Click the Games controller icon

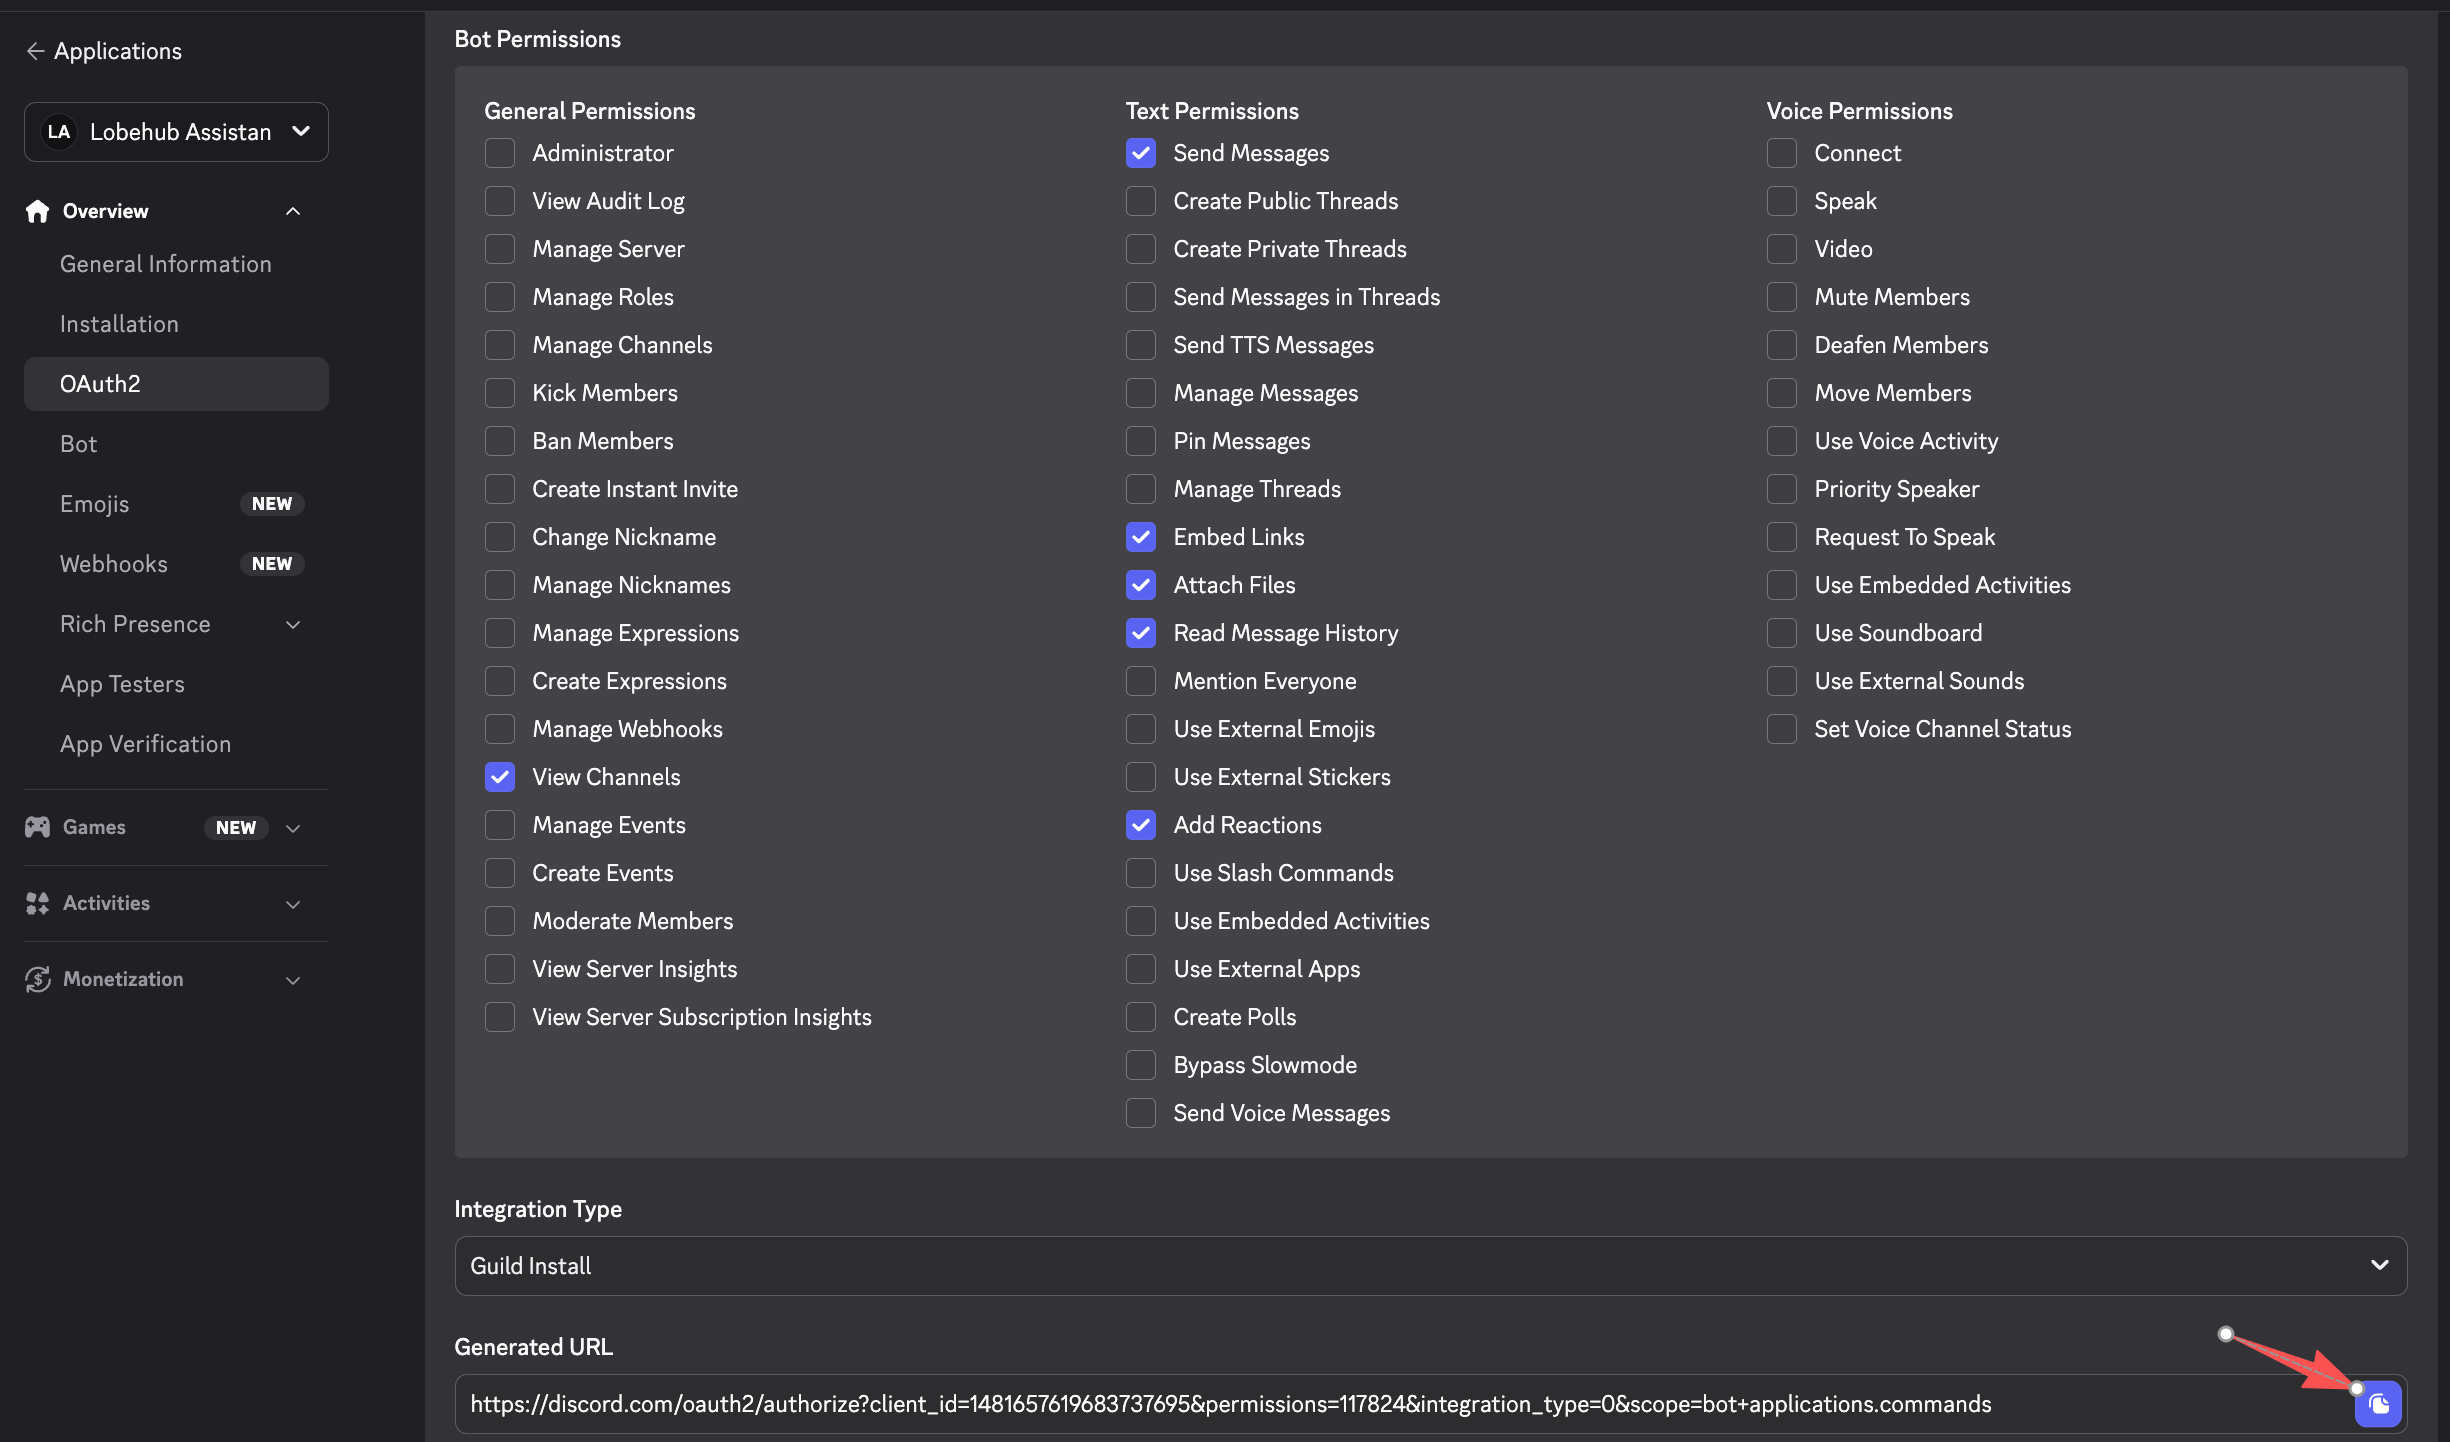pos(38,827)
